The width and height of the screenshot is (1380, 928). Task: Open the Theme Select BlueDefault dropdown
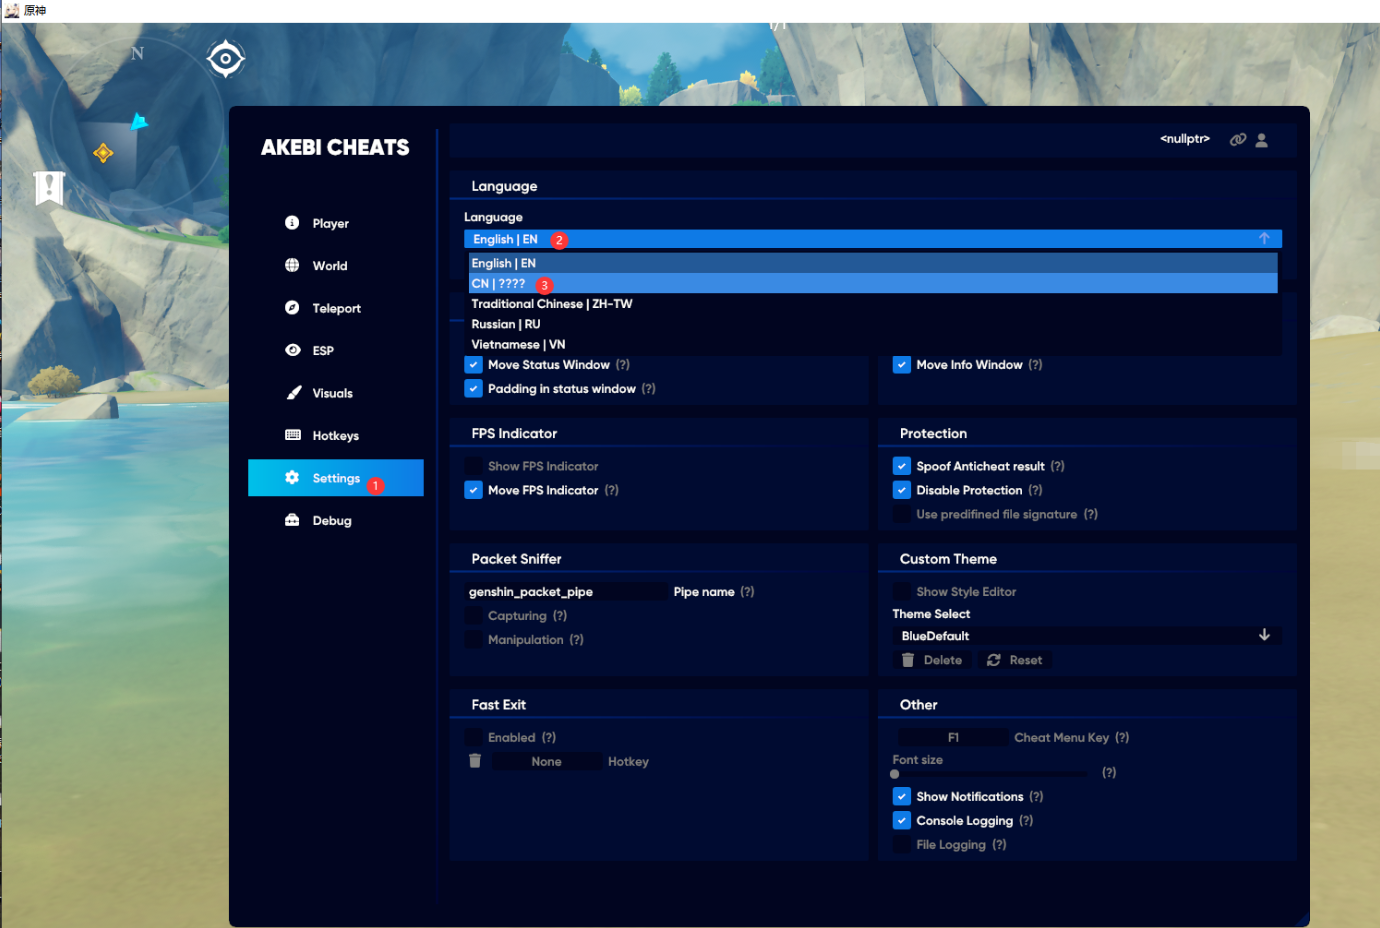click(x=1087, y=636)
